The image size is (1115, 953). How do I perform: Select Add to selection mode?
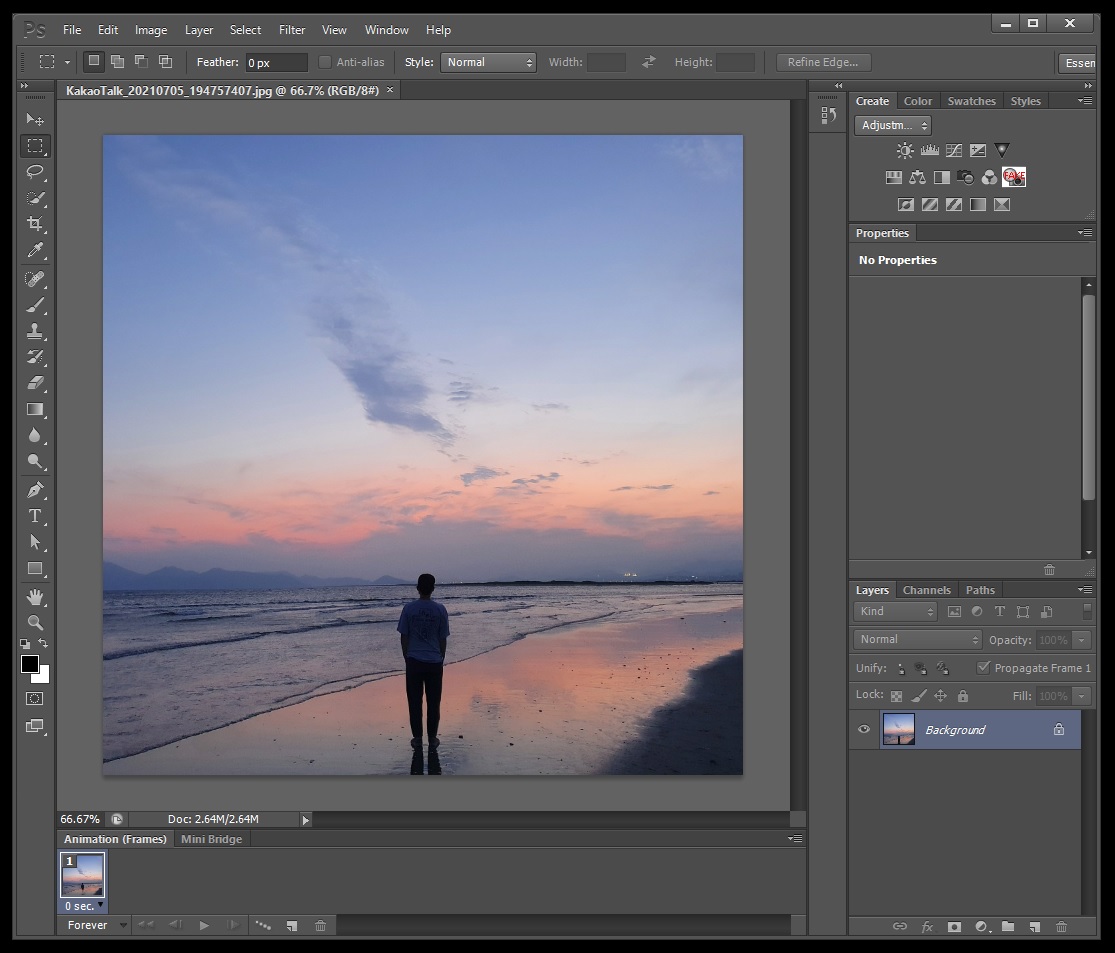click(x=117, y=61)
